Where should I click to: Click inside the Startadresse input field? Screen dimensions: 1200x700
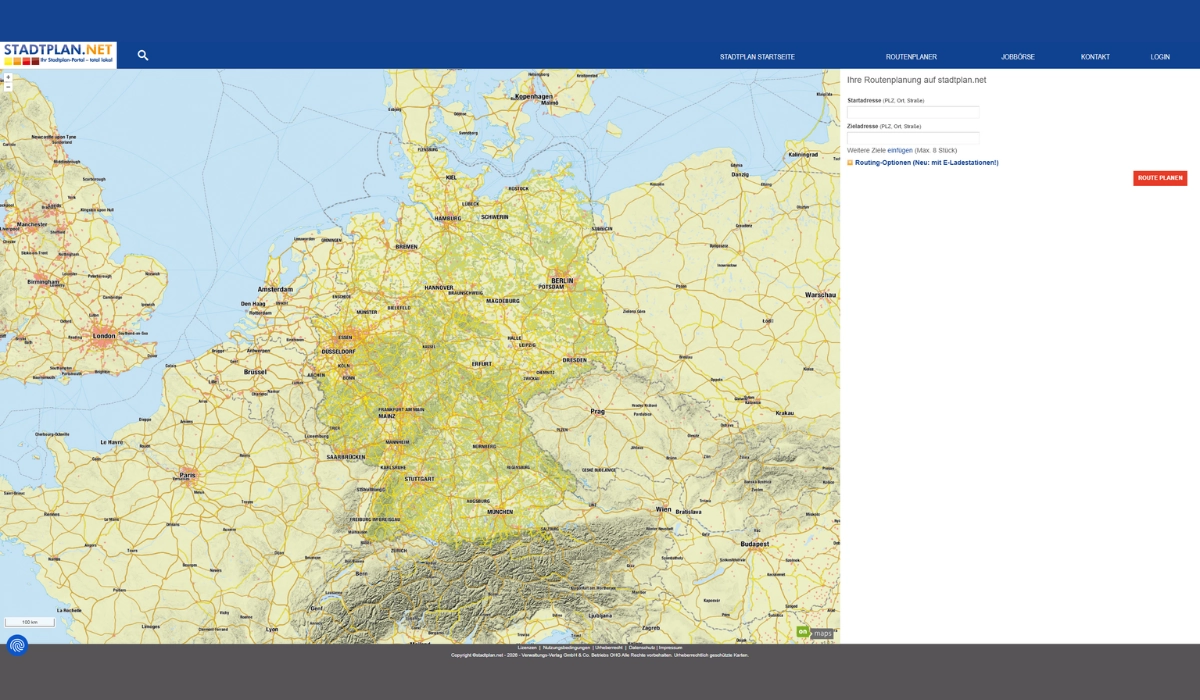tap(913, 112)
